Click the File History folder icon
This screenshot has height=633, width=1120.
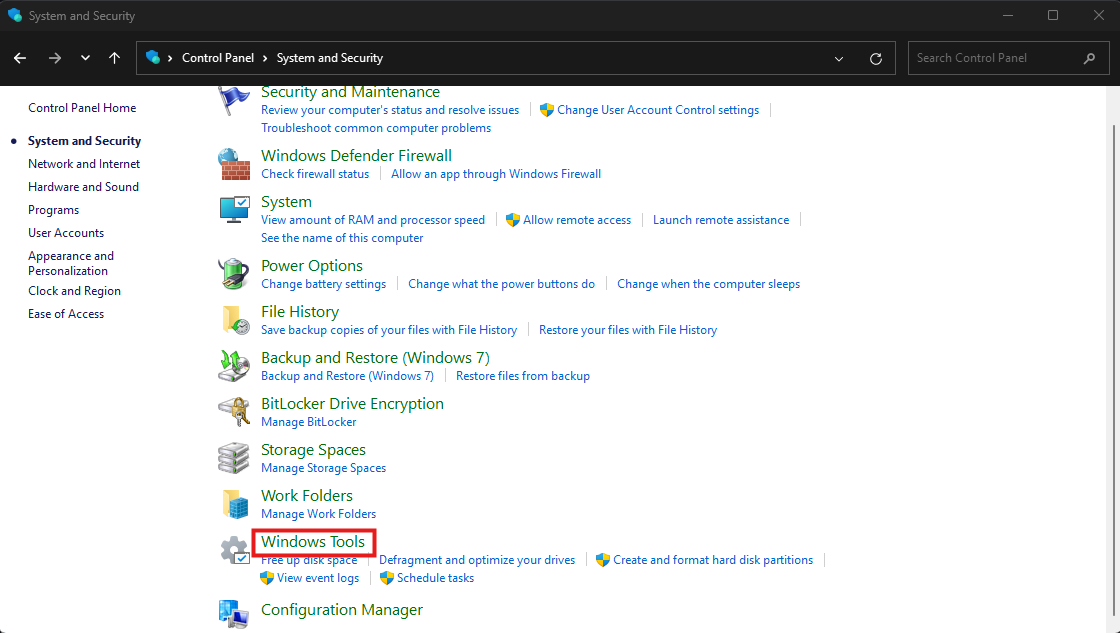pyautogui.click(x=234, y=319)
